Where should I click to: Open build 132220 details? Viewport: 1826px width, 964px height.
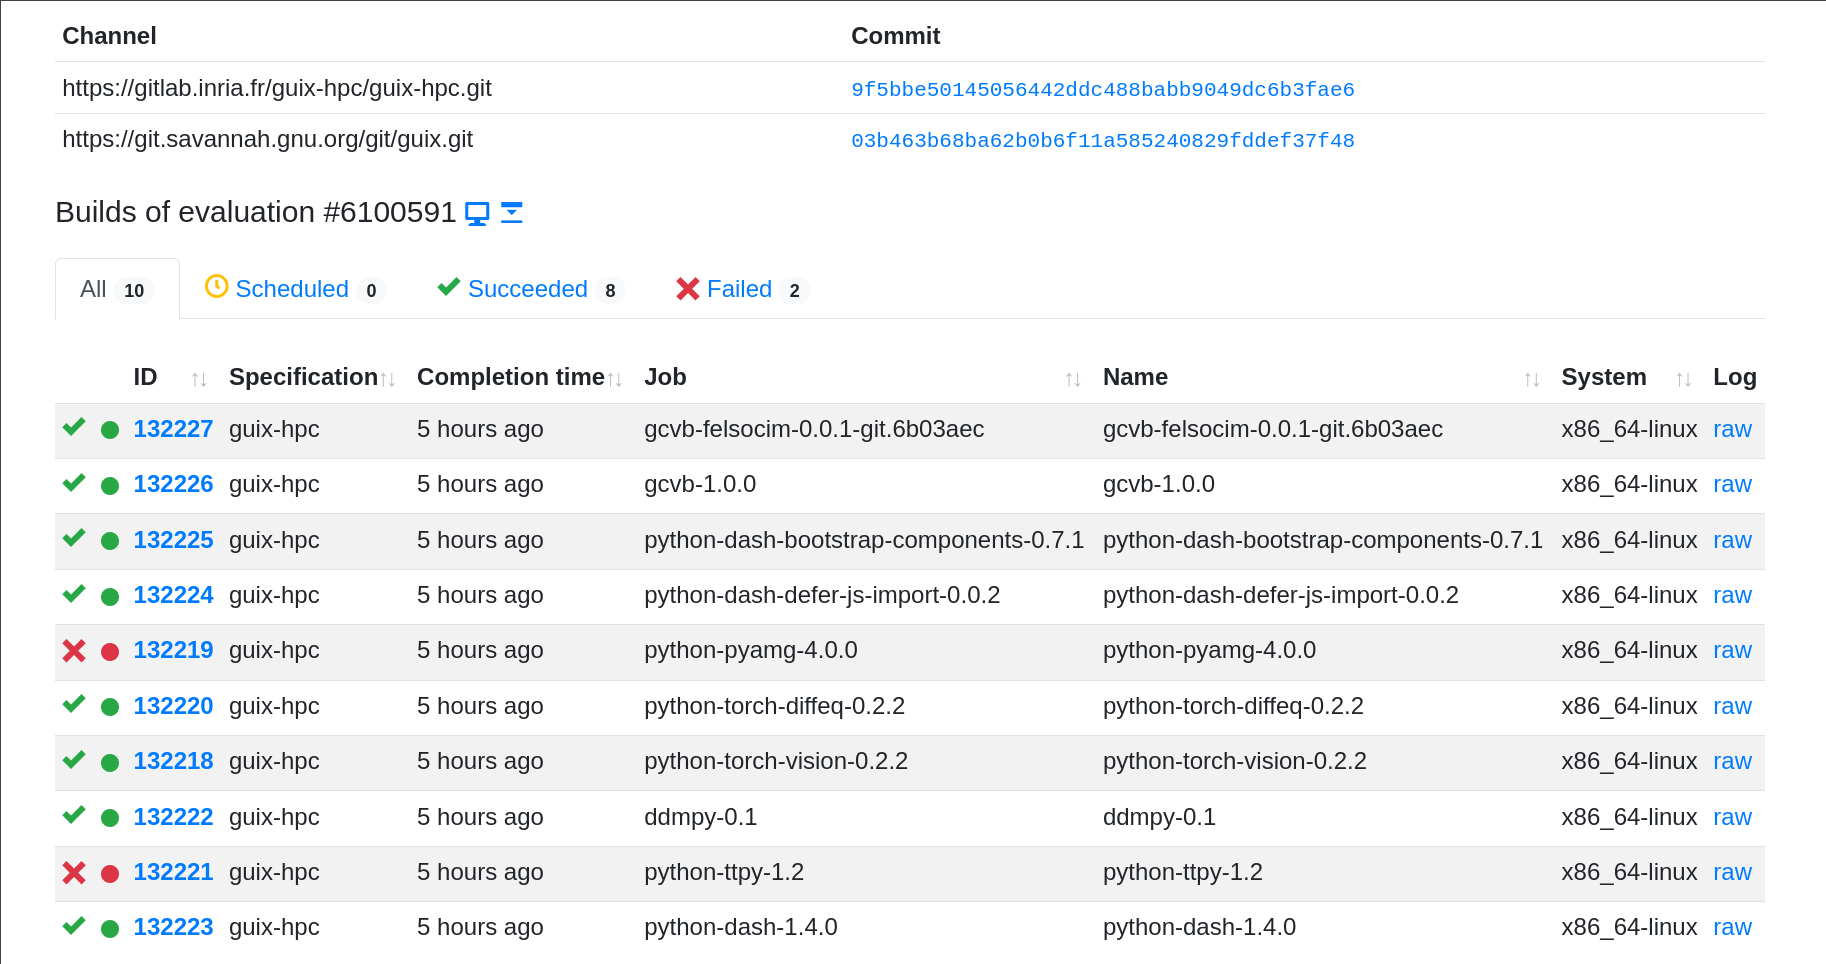click(x=173, y=706)
